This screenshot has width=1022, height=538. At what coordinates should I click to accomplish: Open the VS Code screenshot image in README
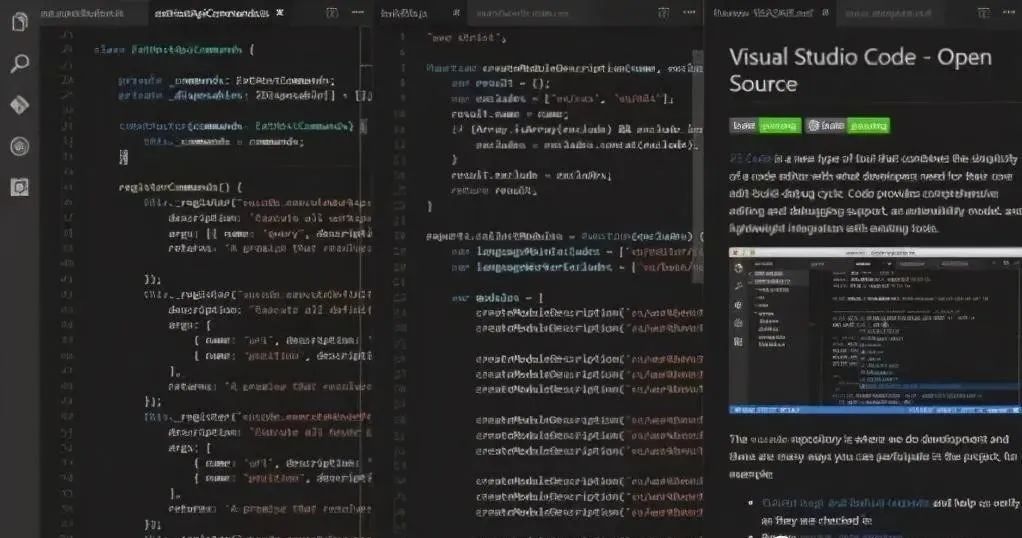[x=875, y=331]
